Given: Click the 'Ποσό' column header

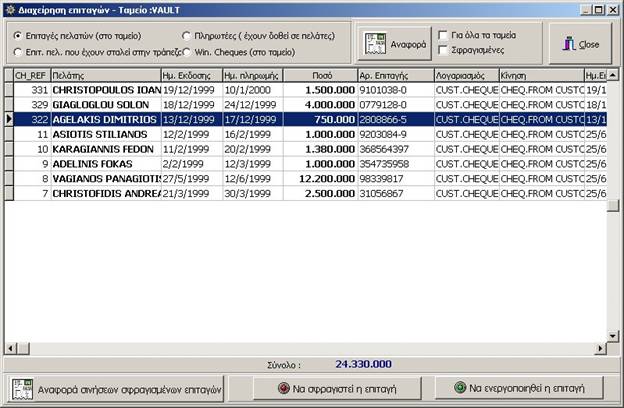Looking at the screenshot, I should point(321,75).
